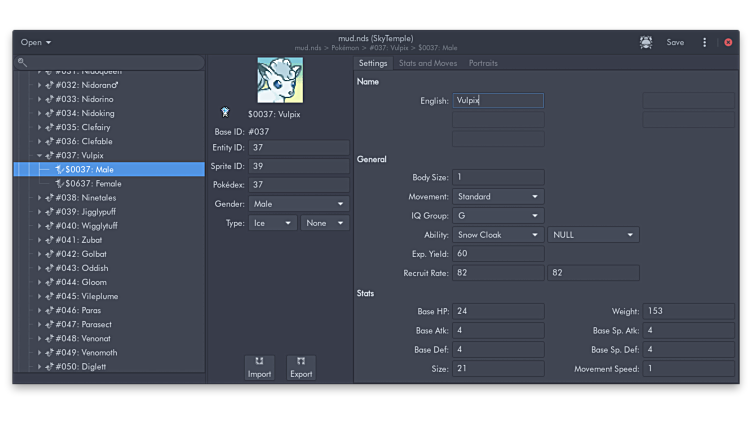Open the Movement Standard dropdown
Screen dimensions: 752x423
[x=497, y=197]
